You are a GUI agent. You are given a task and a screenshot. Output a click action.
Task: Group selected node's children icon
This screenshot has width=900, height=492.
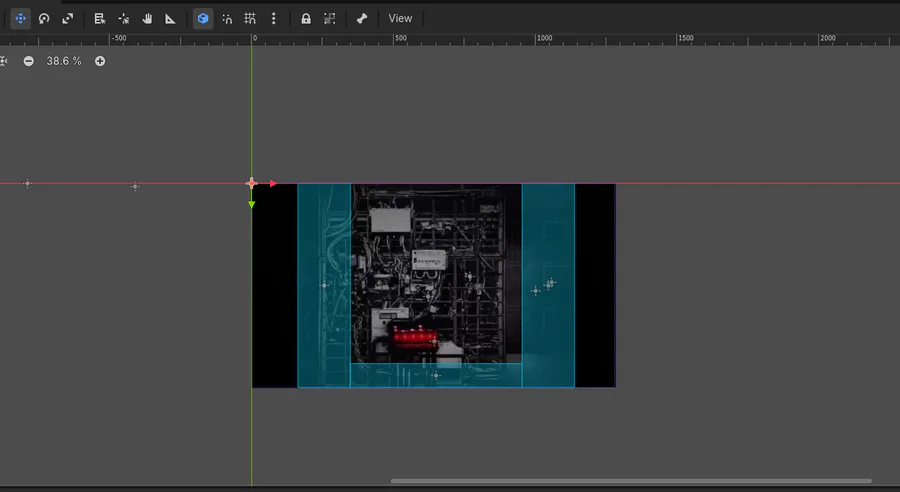pos(329,18)
